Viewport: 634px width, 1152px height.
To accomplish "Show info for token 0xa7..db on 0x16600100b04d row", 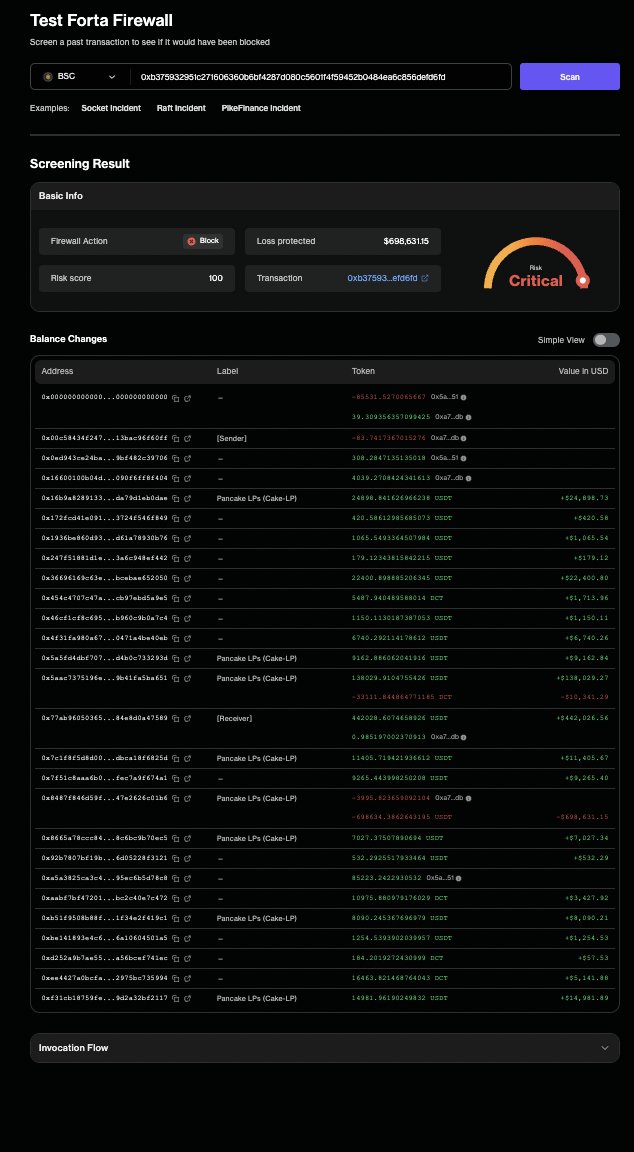I will pos(467,478).
